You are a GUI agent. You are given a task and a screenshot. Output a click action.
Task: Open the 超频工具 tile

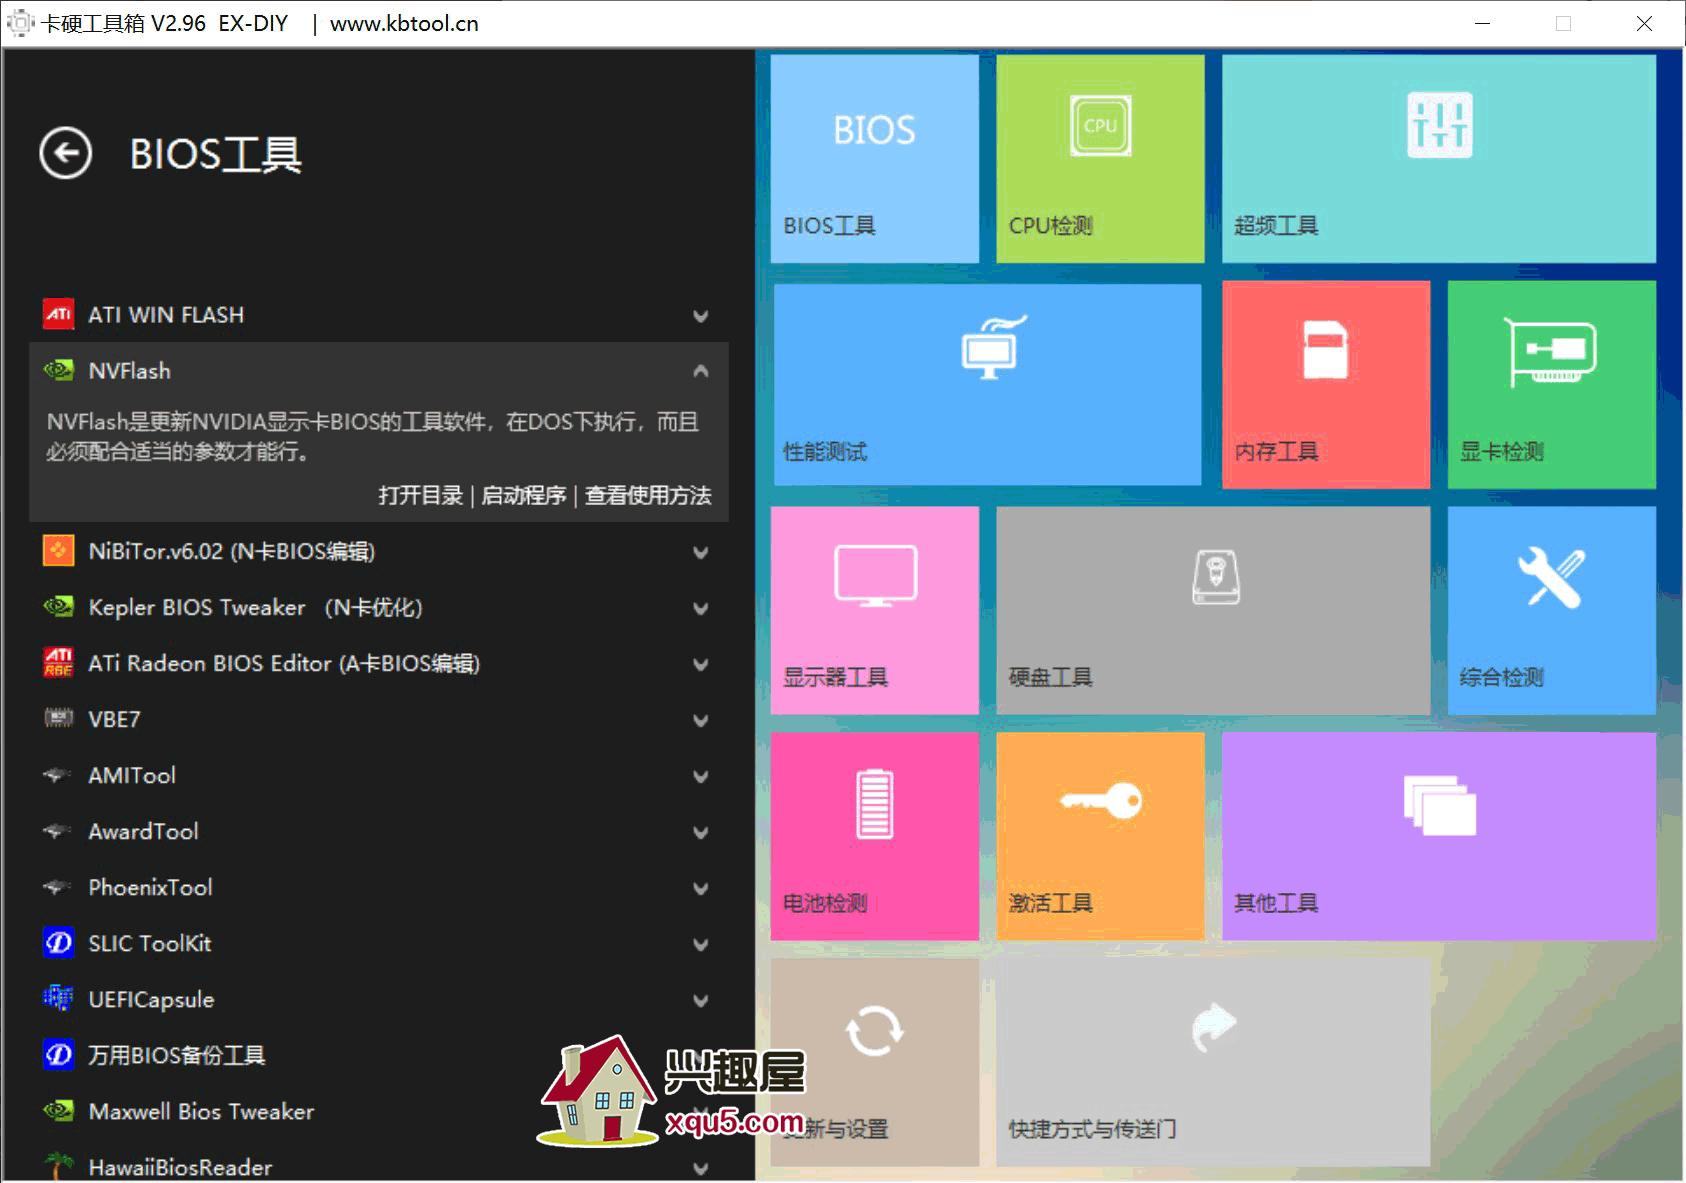1439,159
